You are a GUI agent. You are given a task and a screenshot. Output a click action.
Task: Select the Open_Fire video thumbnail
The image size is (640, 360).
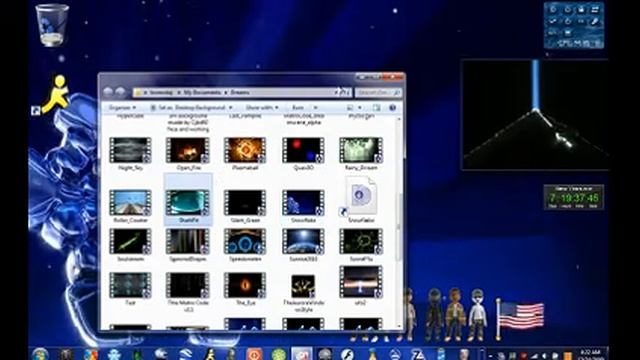coord(188,150)
